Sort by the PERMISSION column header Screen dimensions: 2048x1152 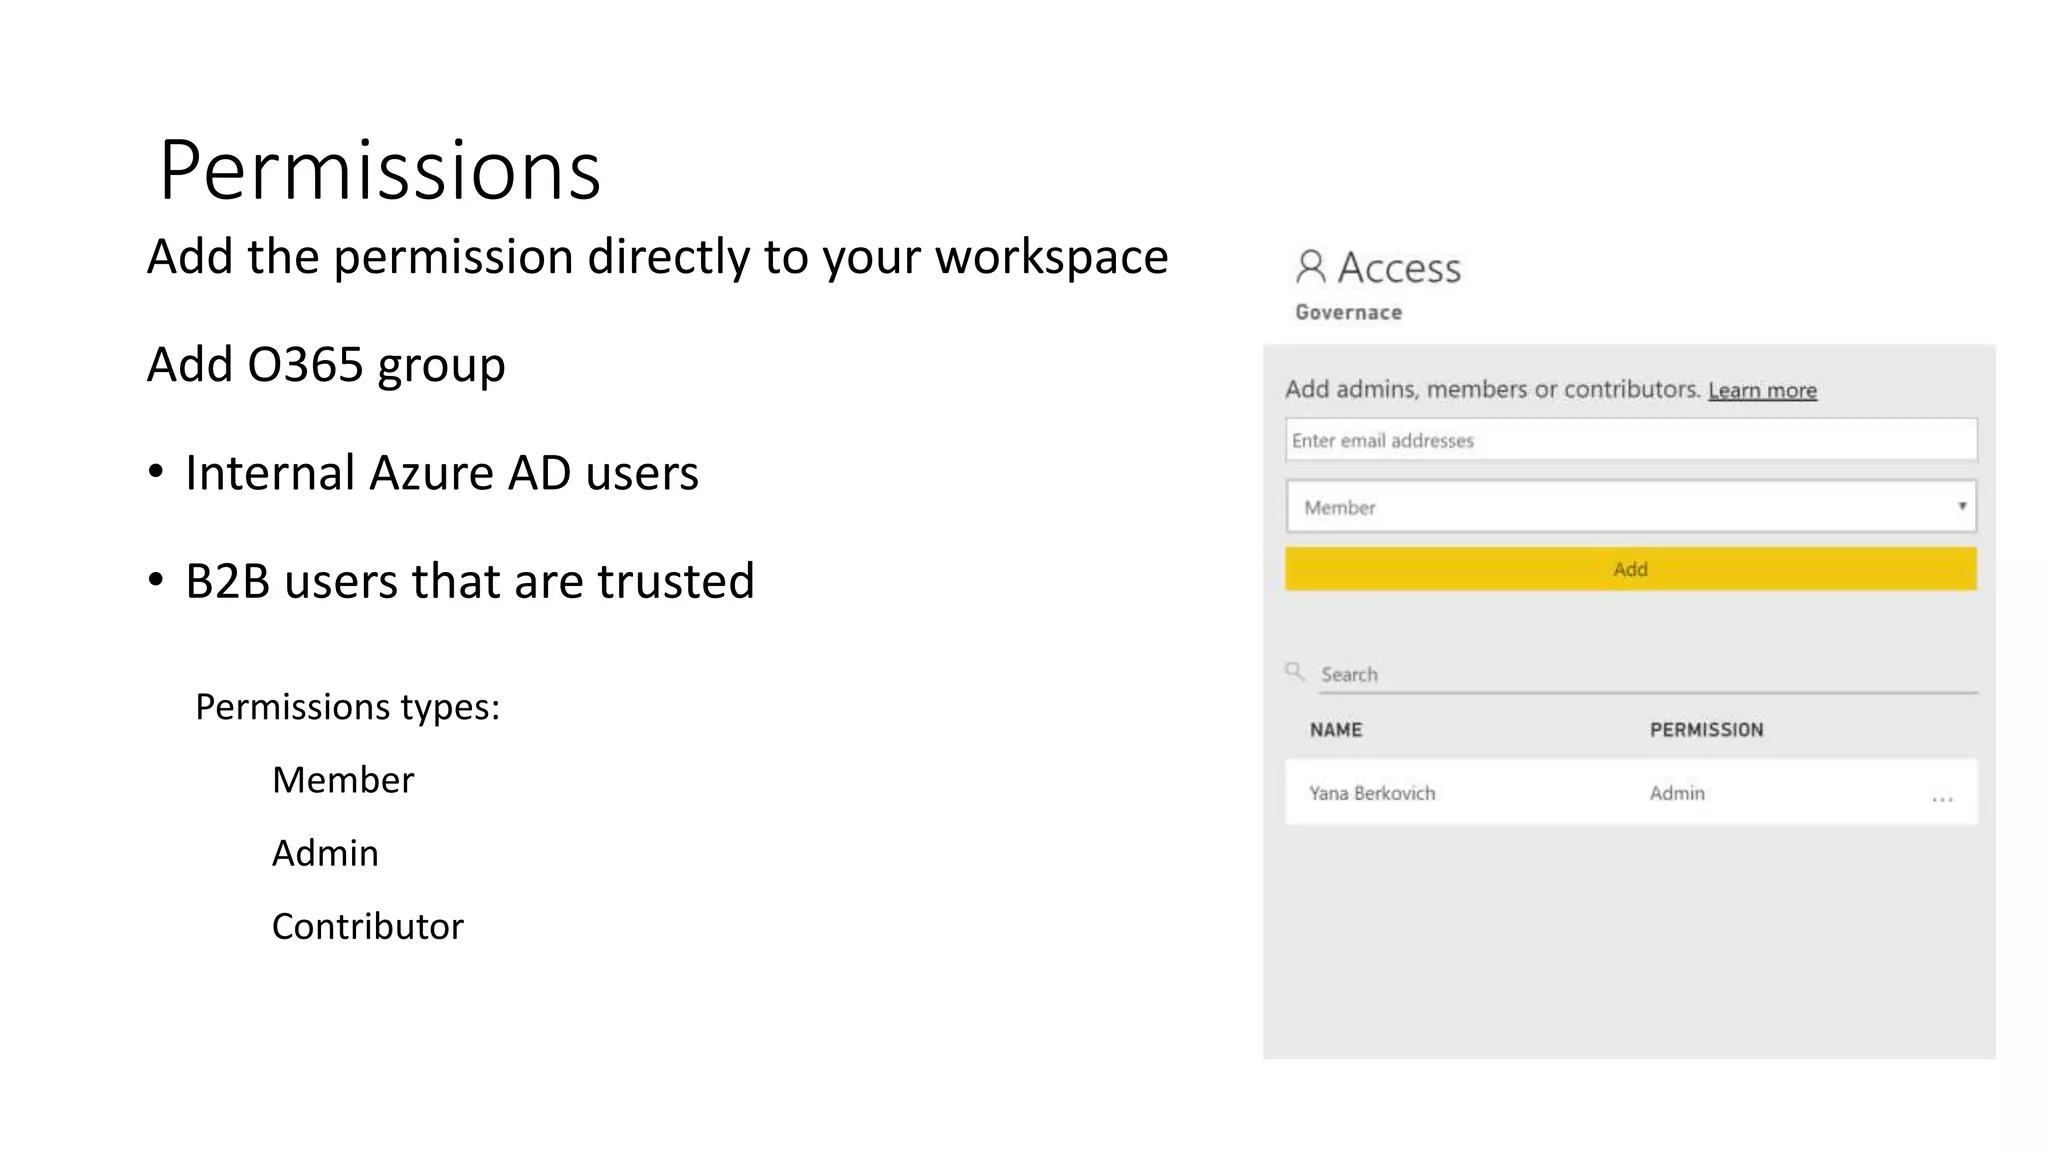pyautogui.click(x=1706, y=730)
